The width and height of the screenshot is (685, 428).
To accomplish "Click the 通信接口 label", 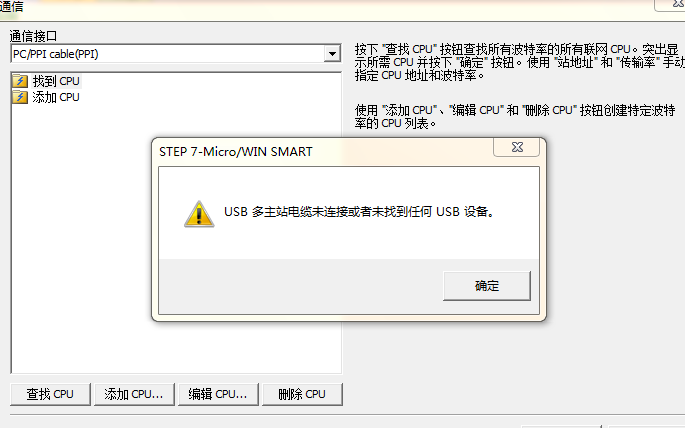I will pos(33,36).
